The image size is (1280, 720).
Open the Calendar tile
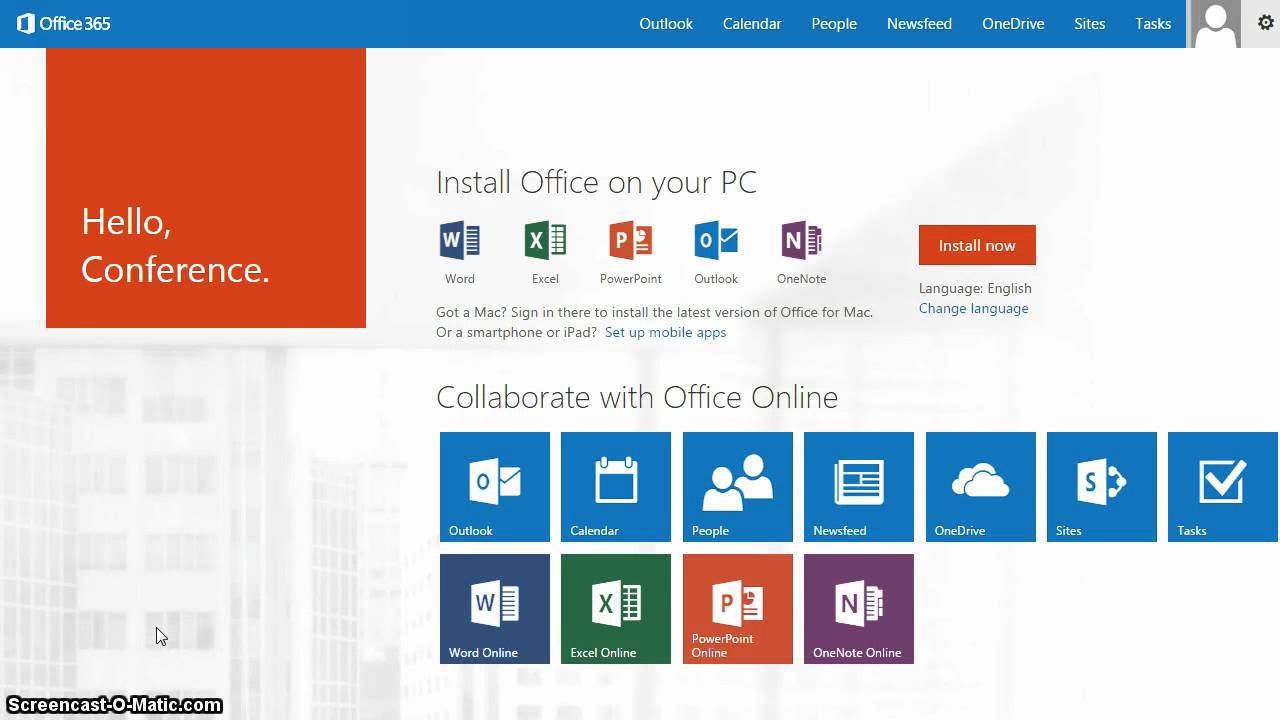616,487
